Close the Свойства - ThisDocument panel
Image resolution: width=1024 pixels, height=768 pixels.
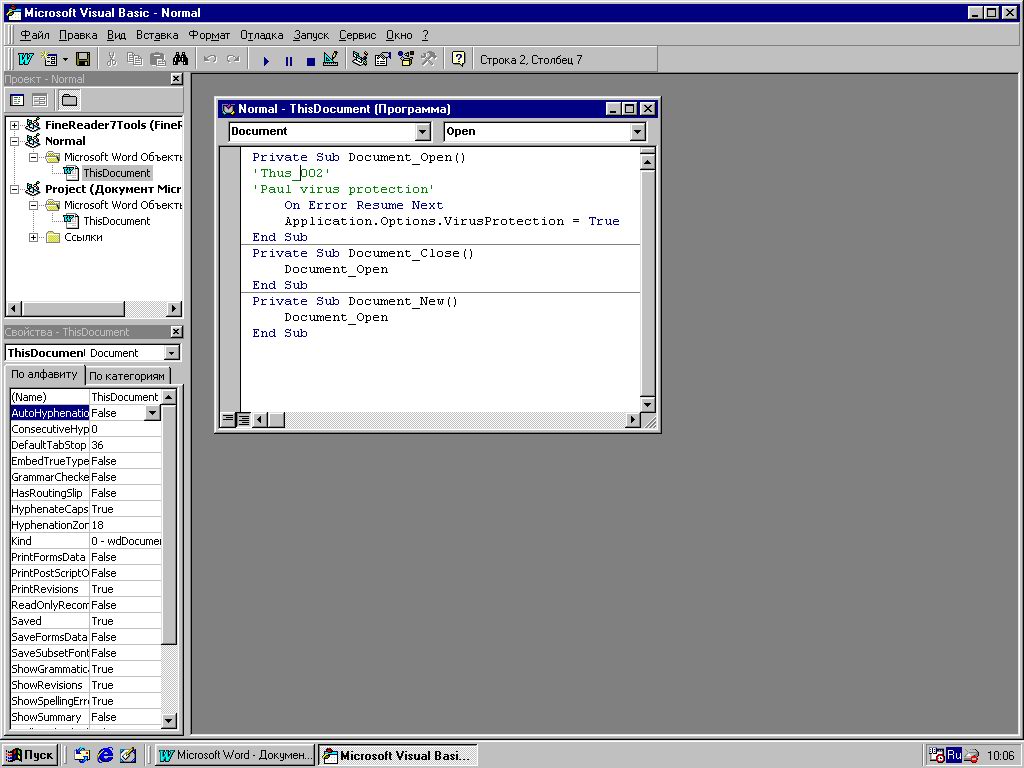(176, 332)
